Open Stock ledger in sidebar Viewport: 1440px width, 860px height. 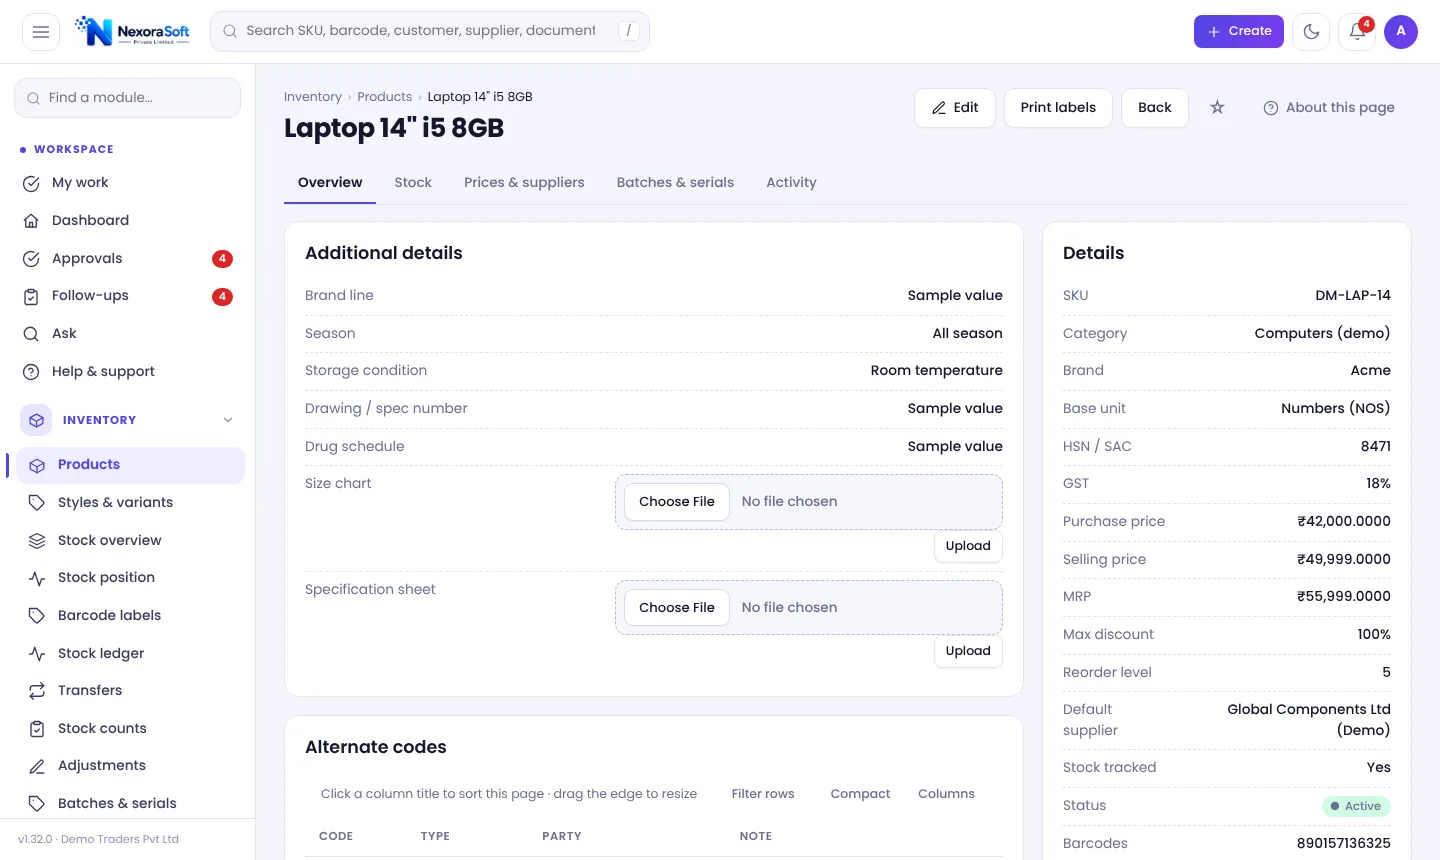130,654
